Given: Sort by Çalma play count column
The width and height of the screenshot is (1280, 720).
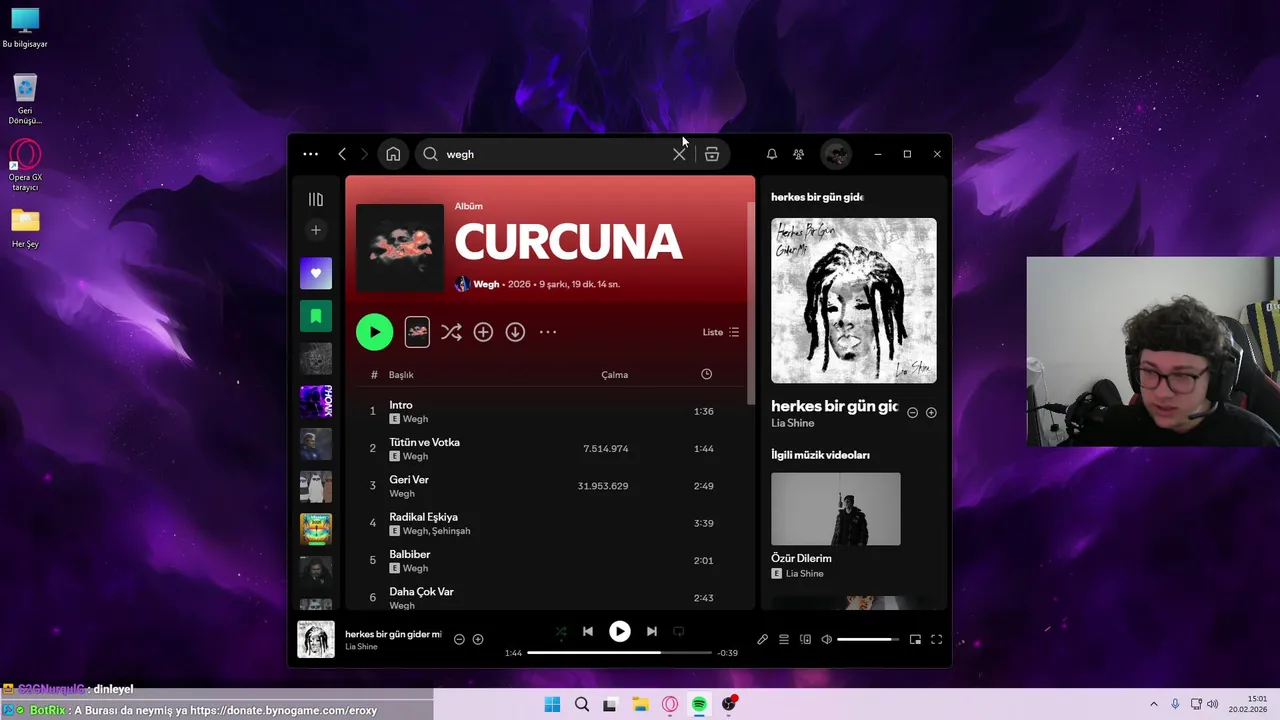Looking at the screenshot, I should pos(614,375).
